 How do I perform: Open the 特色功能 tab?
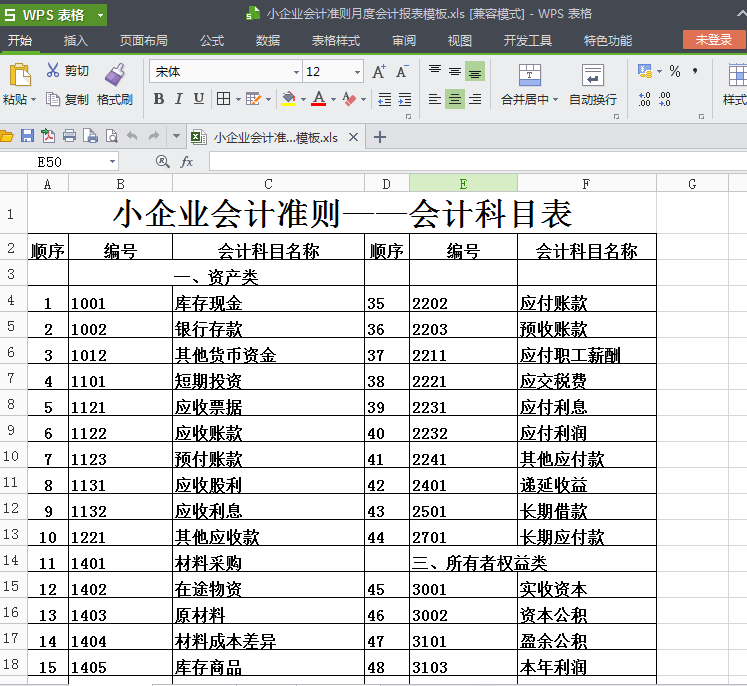point(608,40)
